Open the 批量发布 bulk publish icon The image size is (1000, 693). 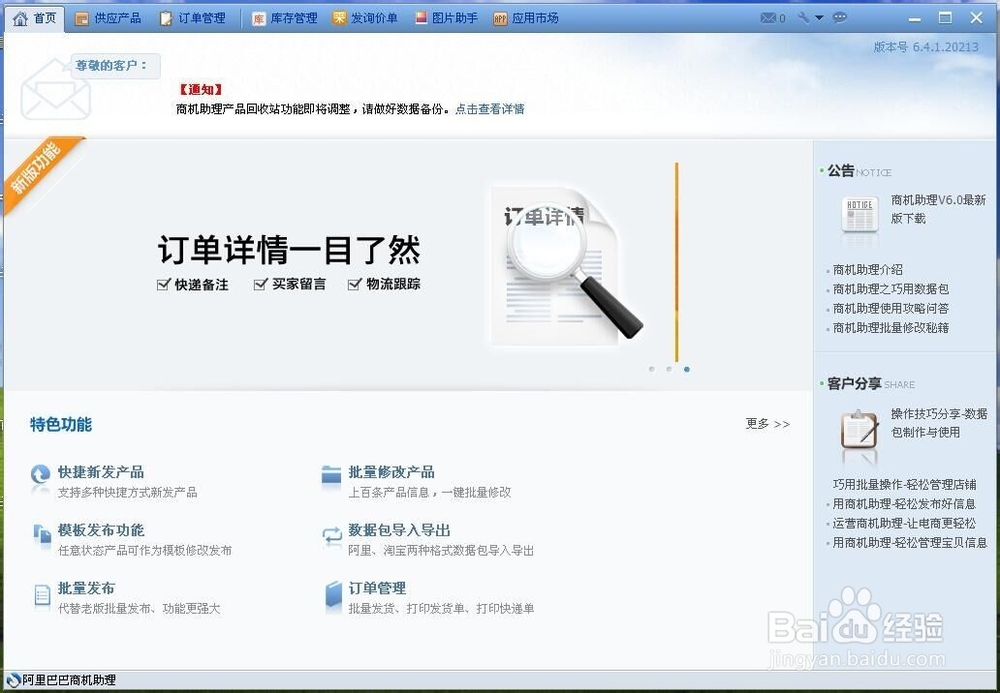point(40,595)
